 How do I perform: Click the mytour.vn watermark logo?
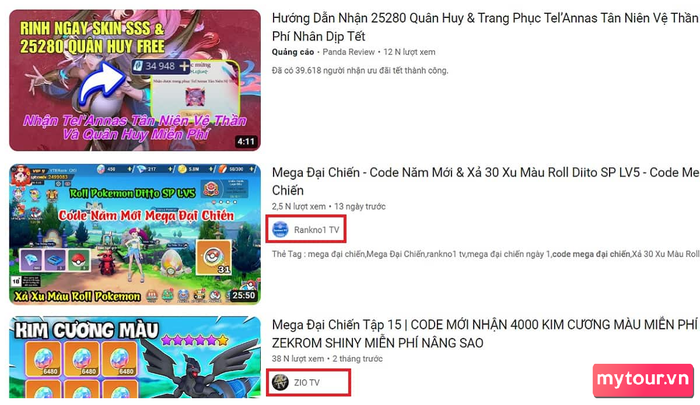[643, 380]
